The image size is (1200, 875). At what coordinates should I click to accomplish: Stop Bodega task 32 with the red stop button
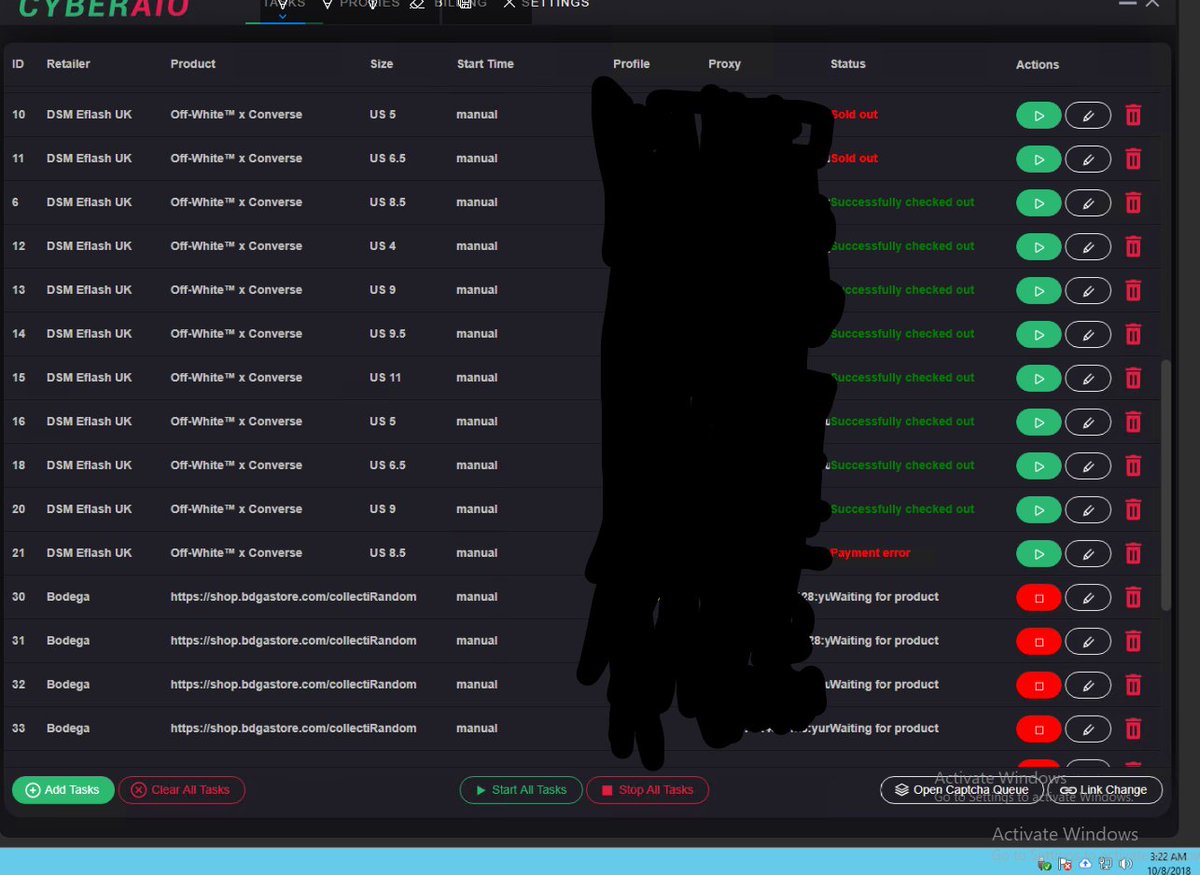[x=1038, y=686]
